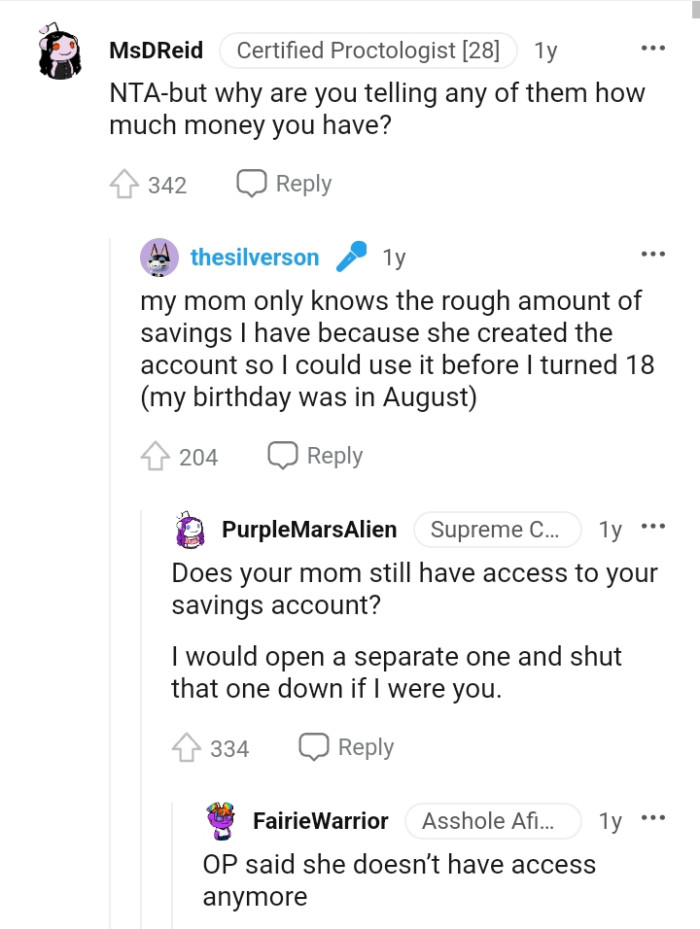700x929 pixels.
Task: Click the comment bubble beside PurpleMarsAlien's 334 count
Action: click(313, 746)
